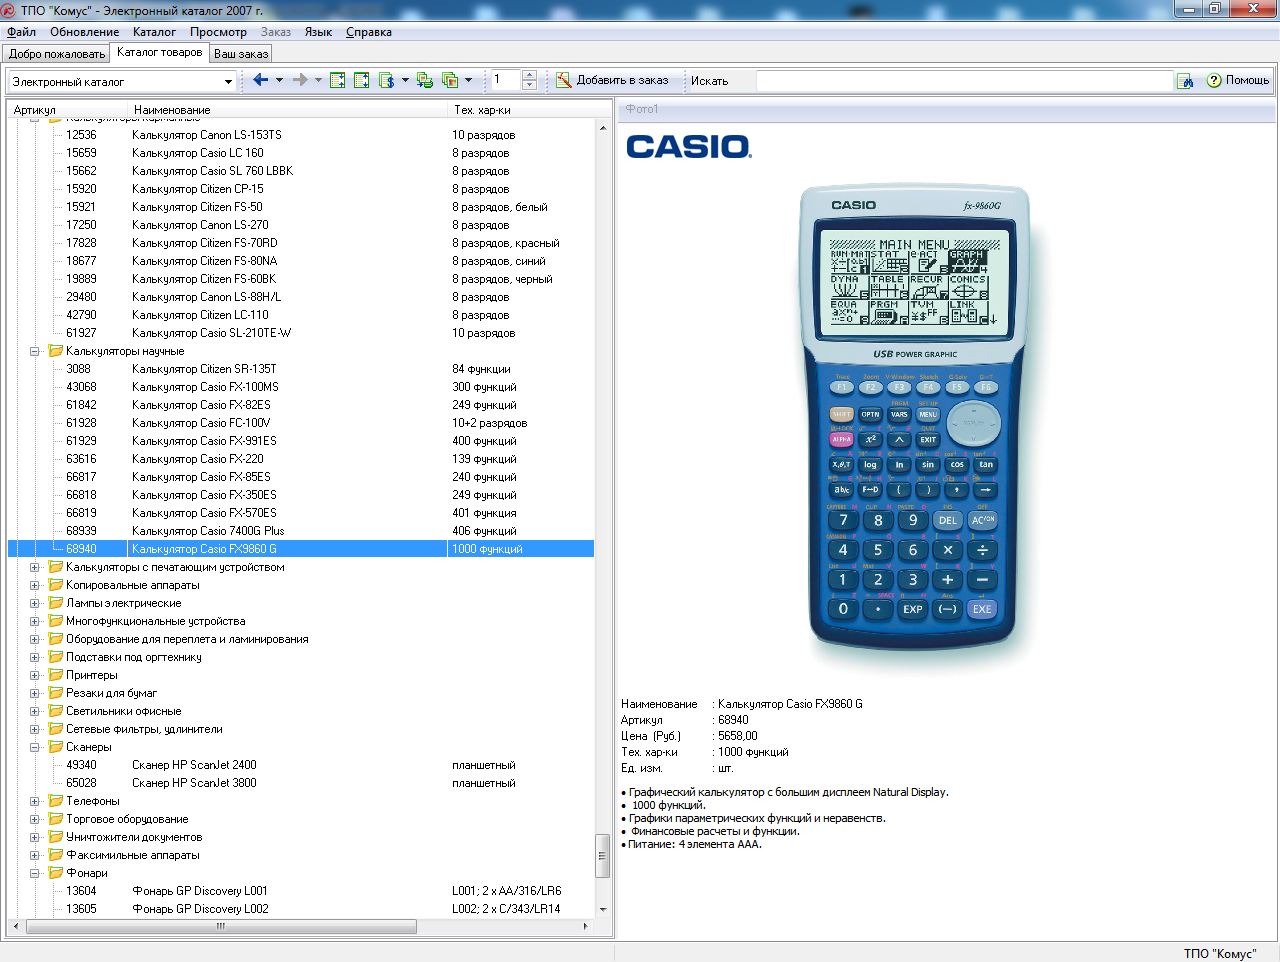Open the Просмотр menu
The width and height of the screenshot is (1280, 962).
tap(218, 32)
